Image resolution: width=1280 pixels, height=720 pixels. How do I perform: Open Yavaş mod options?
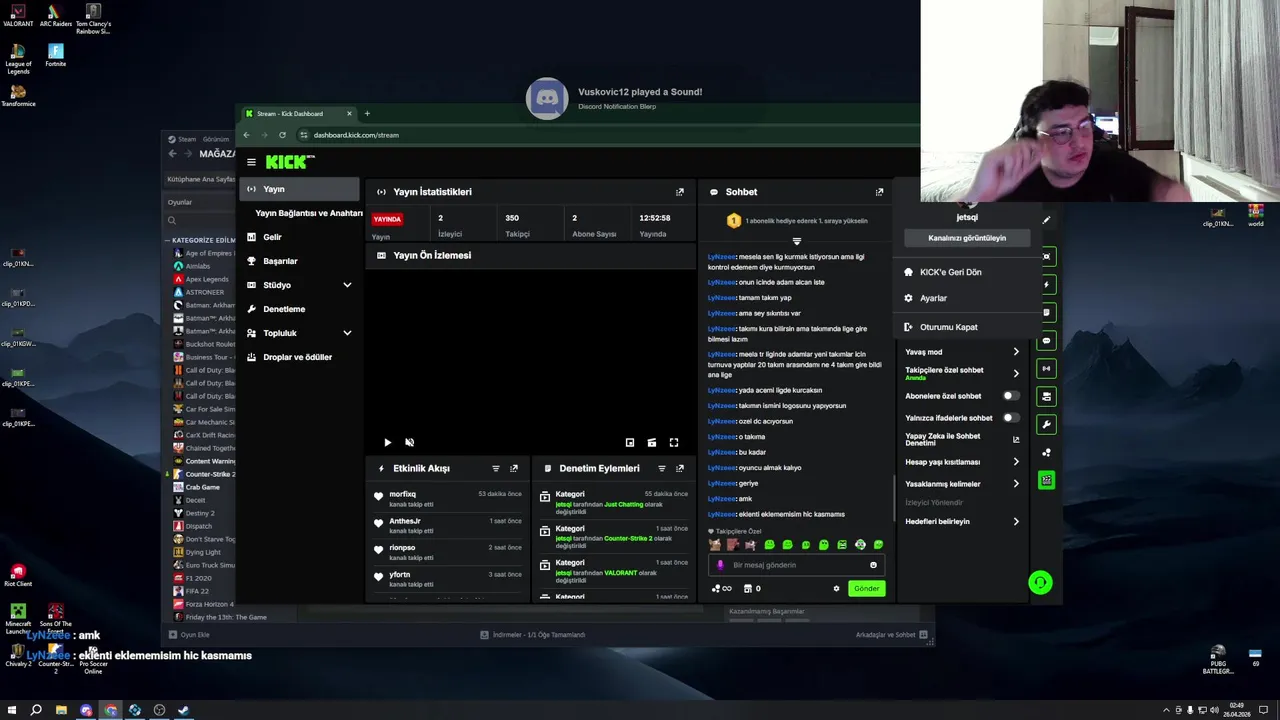962,352
